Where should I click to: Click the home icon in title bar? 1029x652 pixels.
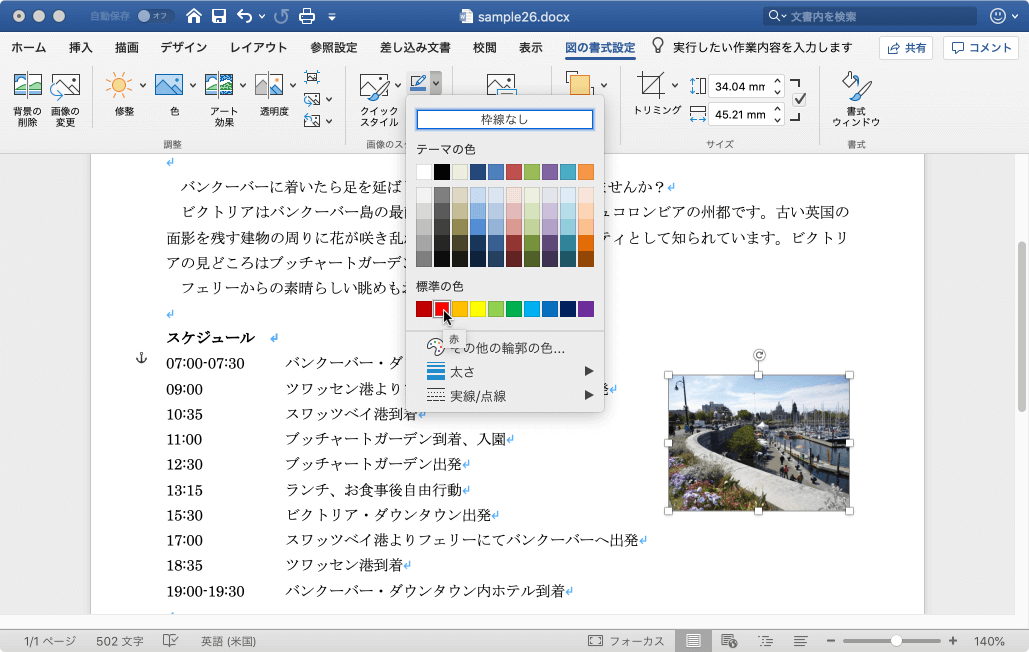click(x=194, y=16)
